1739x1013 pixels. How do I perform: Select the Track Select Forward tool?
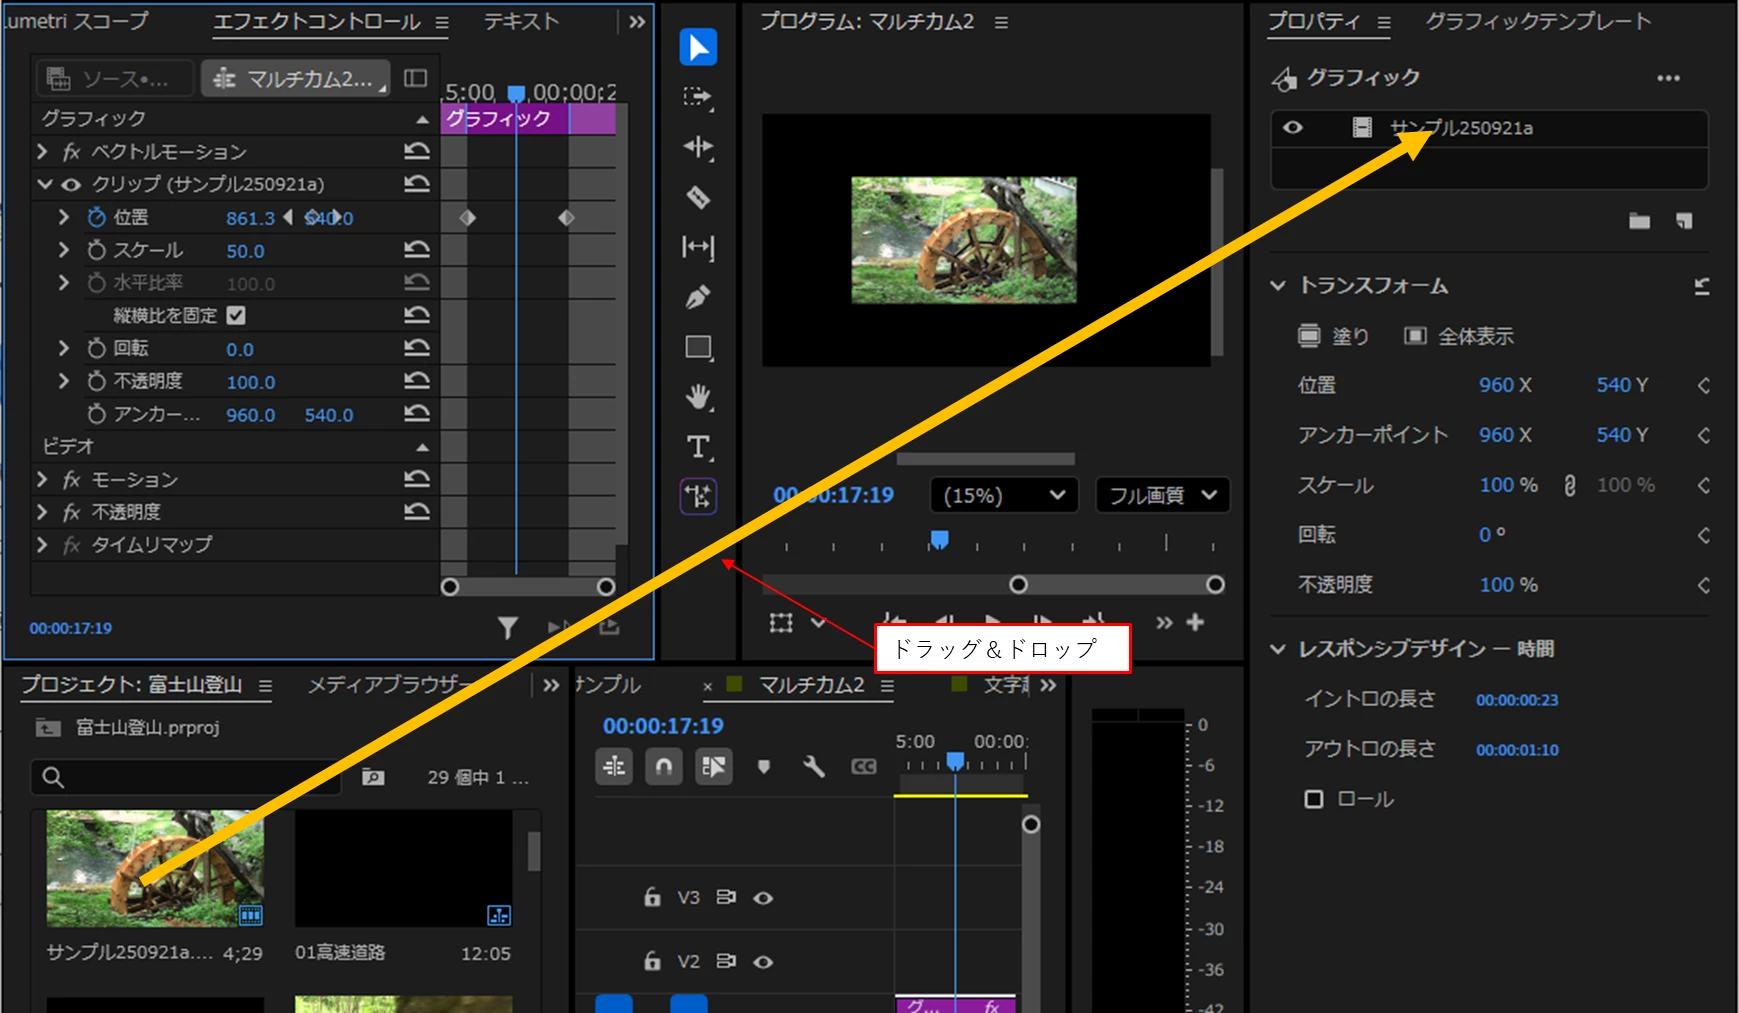coord(698,97)
